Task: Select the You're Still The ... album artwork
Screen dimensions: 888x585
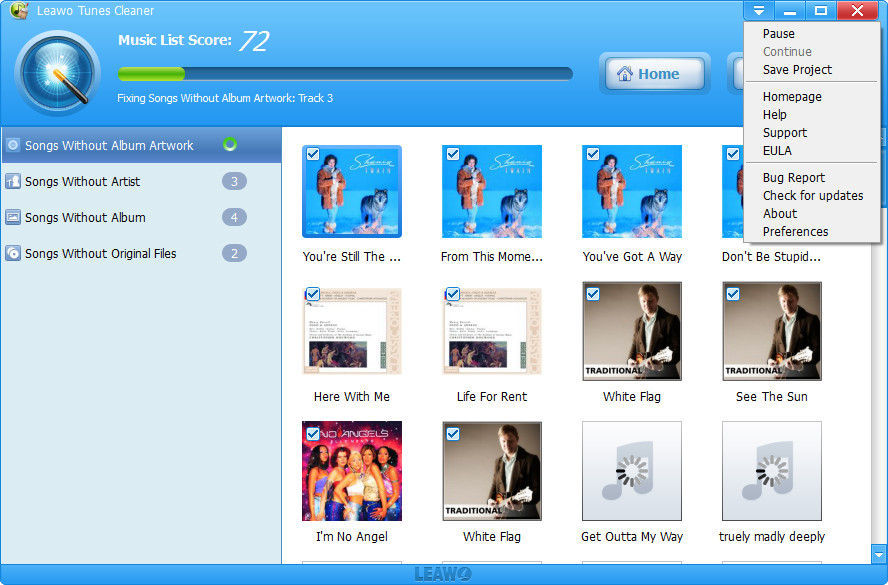Action: click(x=352, y=191)
